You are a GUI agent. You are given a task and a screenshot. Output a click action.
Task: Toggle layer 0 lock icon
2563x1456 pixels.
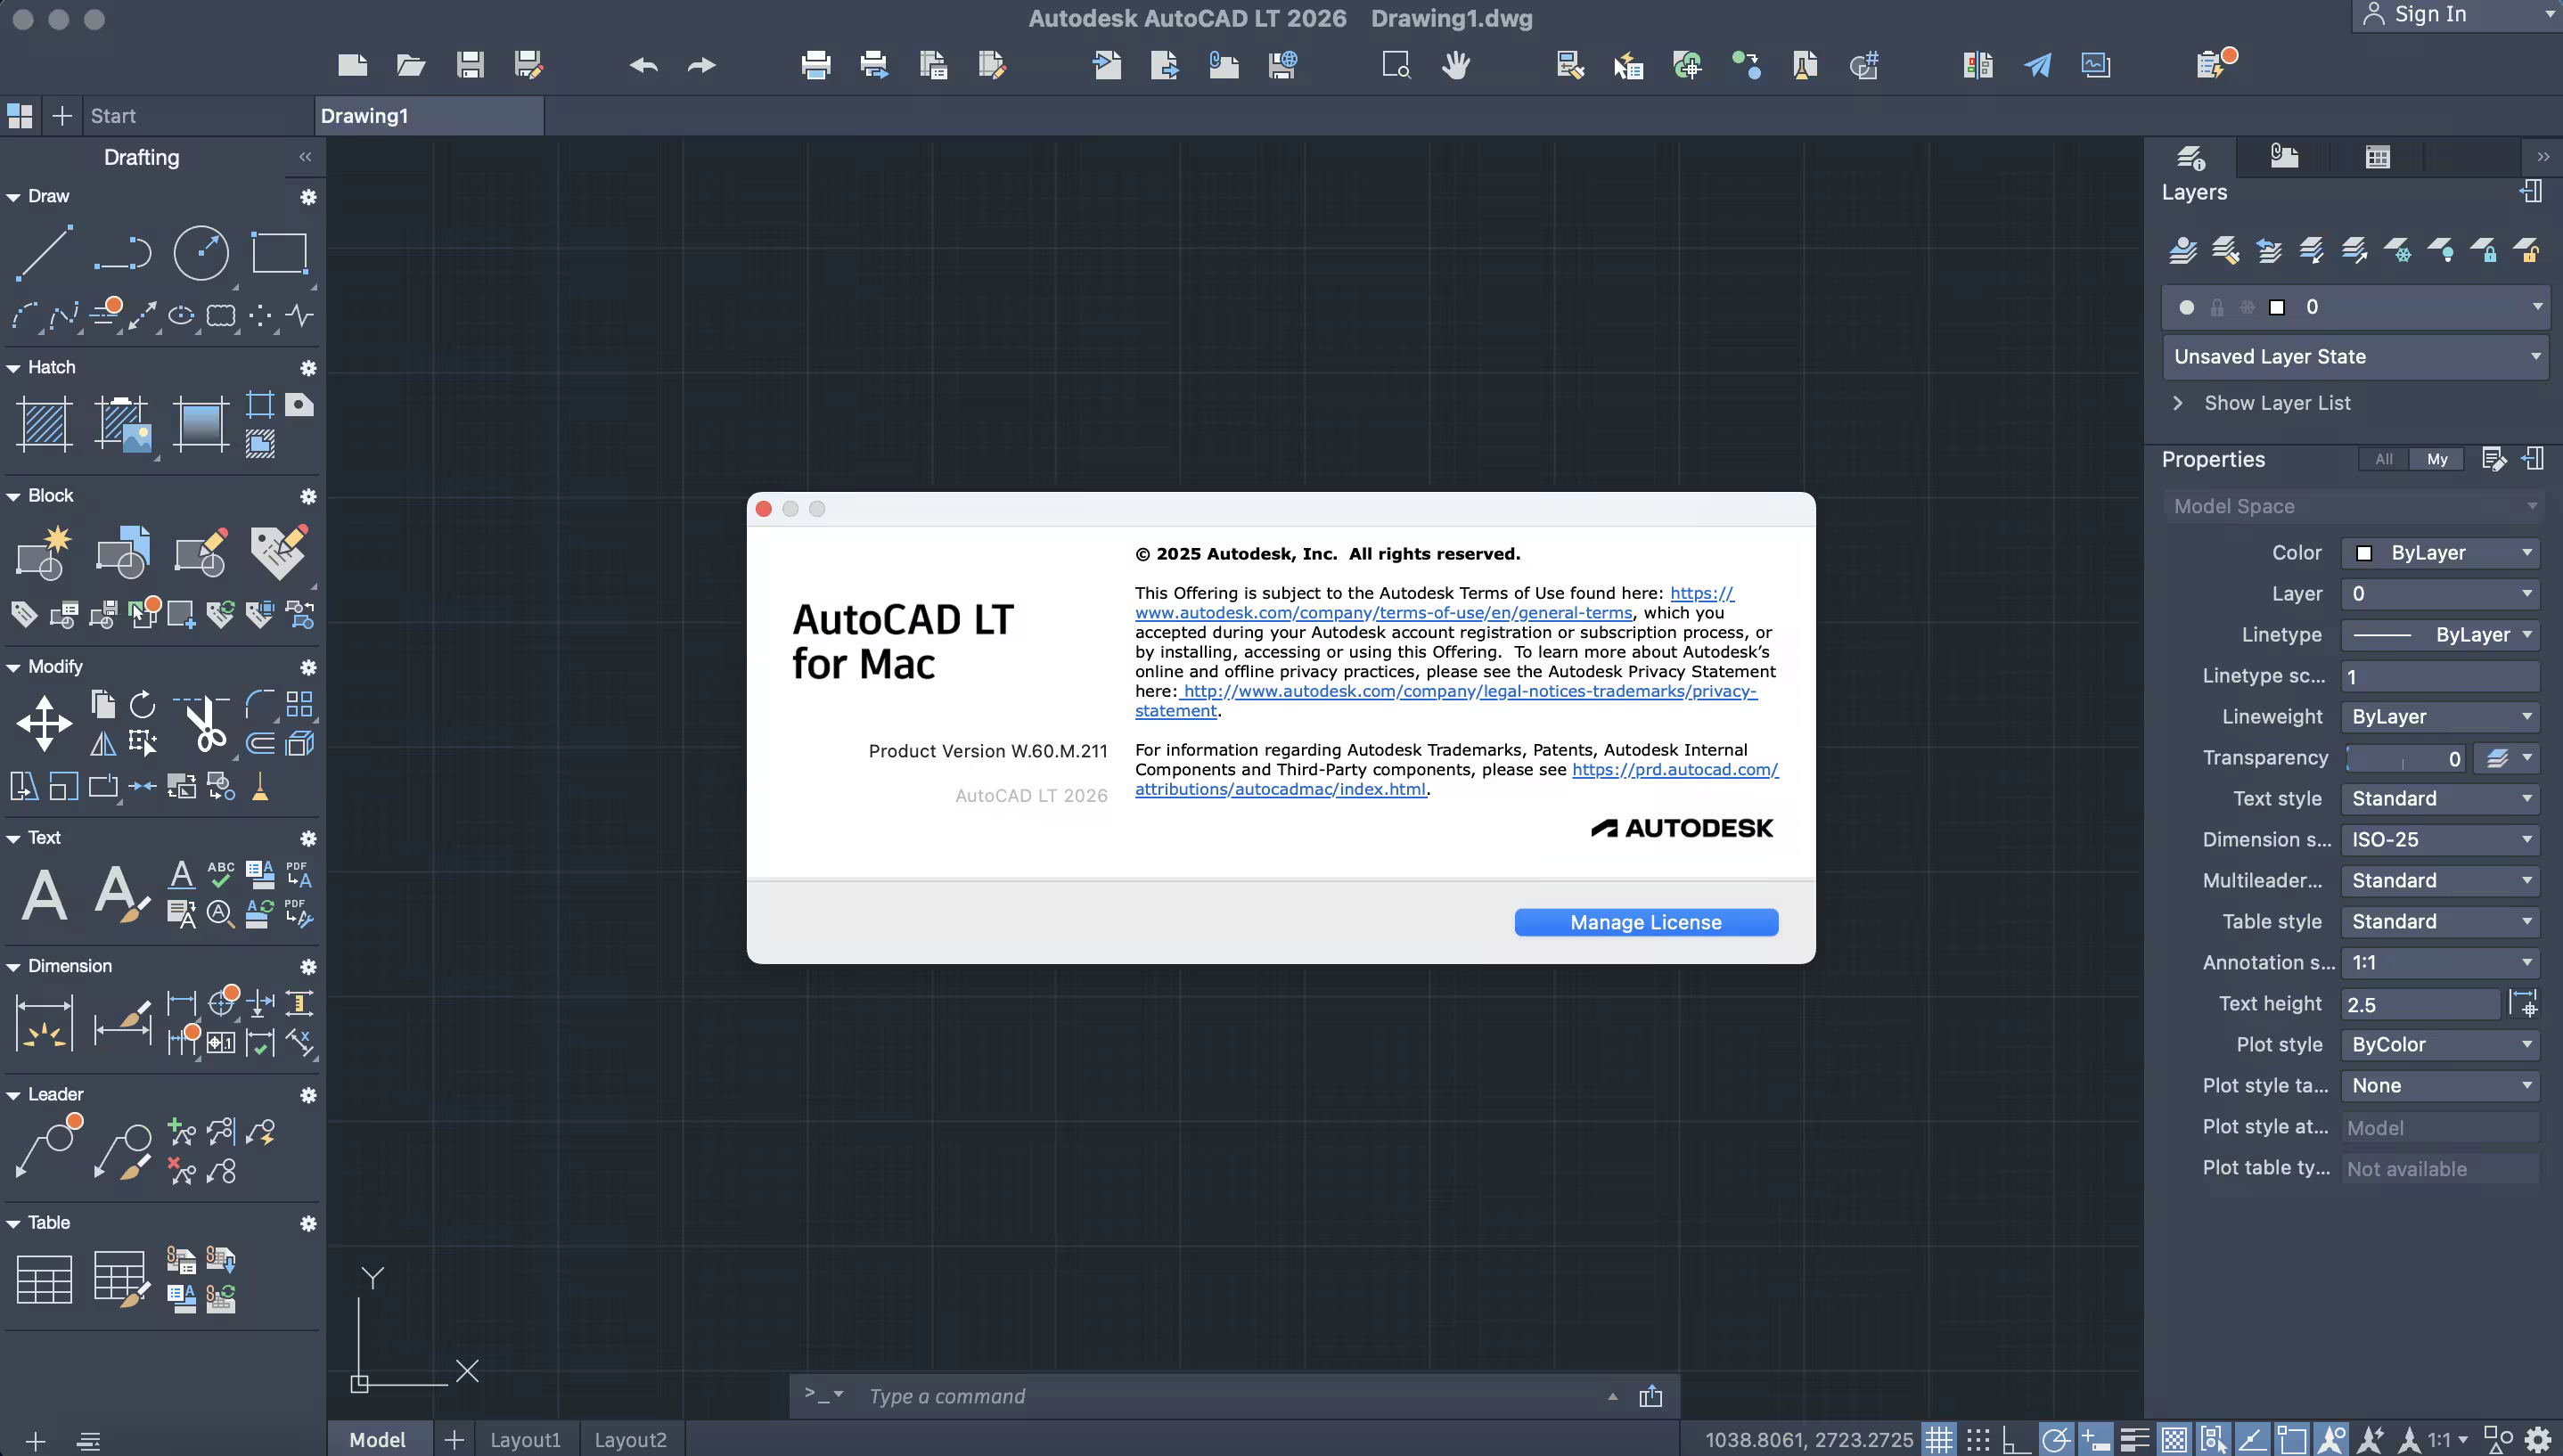2217,308
